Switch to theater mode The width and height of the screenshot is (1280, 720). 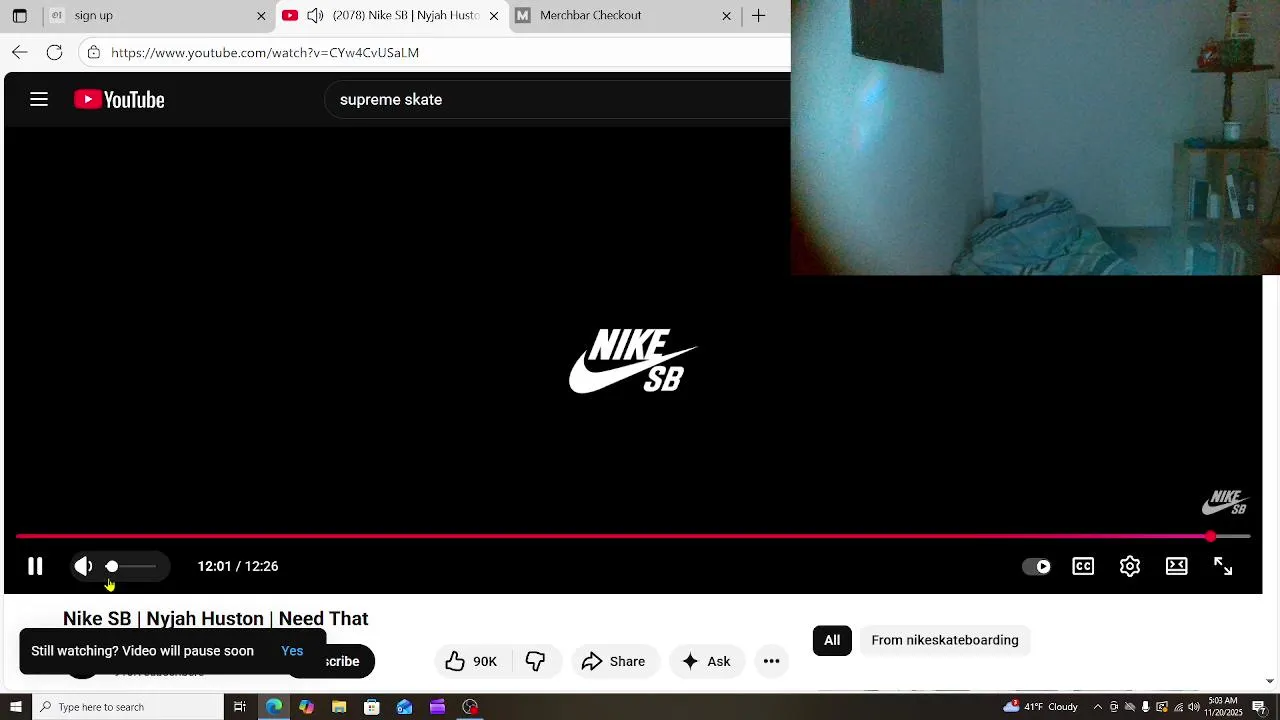coord(1177,566)
